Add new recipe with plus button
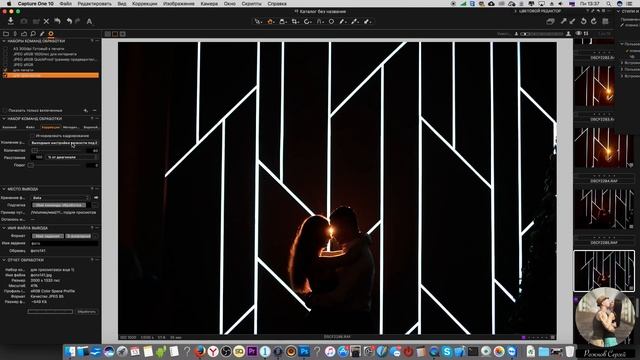Screen dimensions: 640x360 [85, 110]
